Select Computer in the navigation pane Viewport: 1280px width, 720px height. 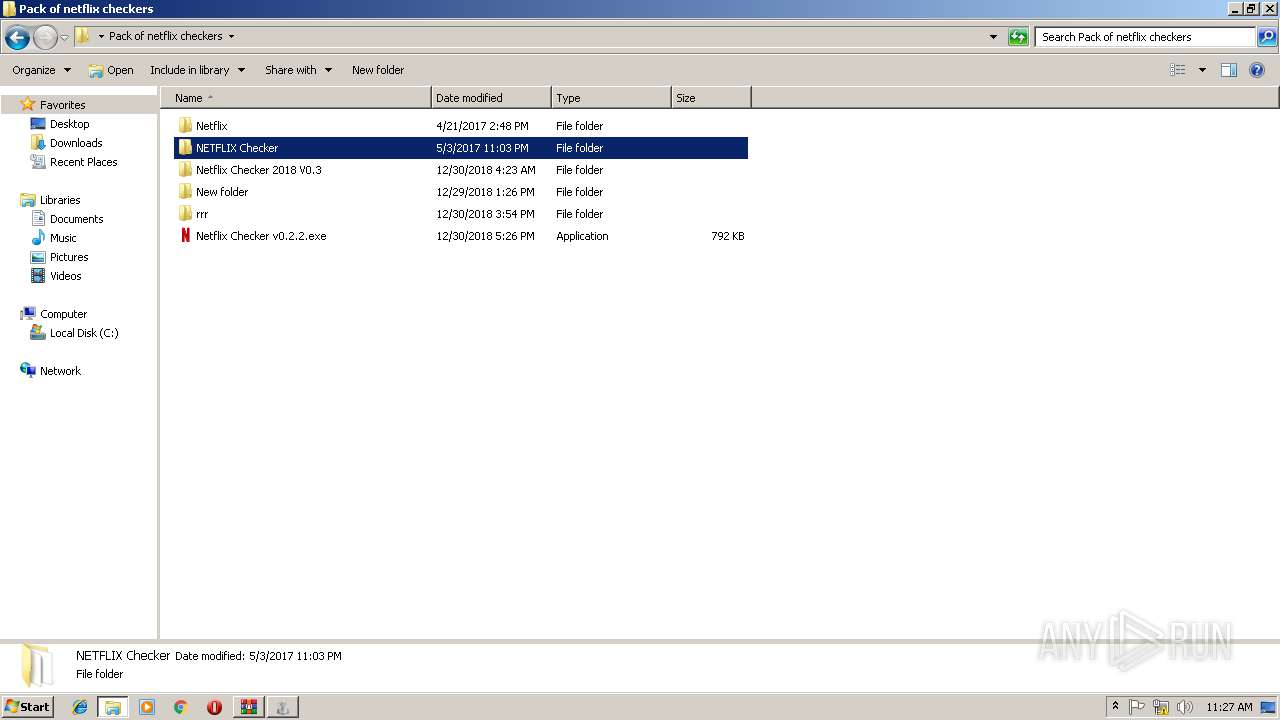coord(63,314)
